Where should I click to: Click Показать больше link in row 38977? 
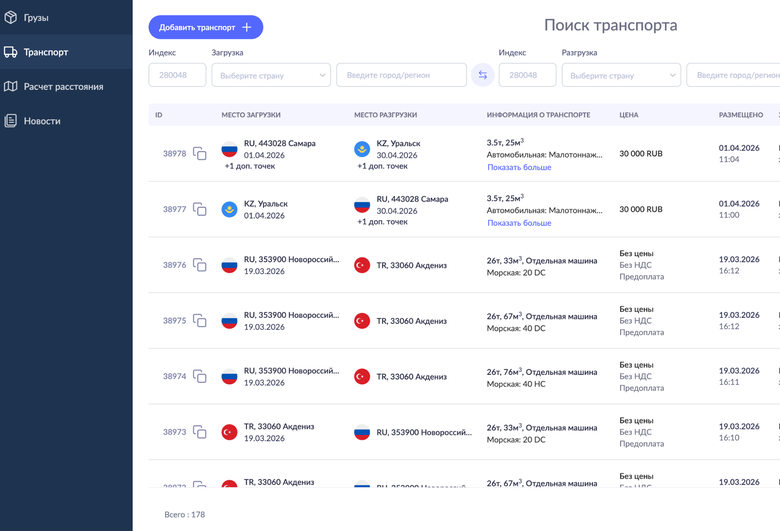click(519, 223)
